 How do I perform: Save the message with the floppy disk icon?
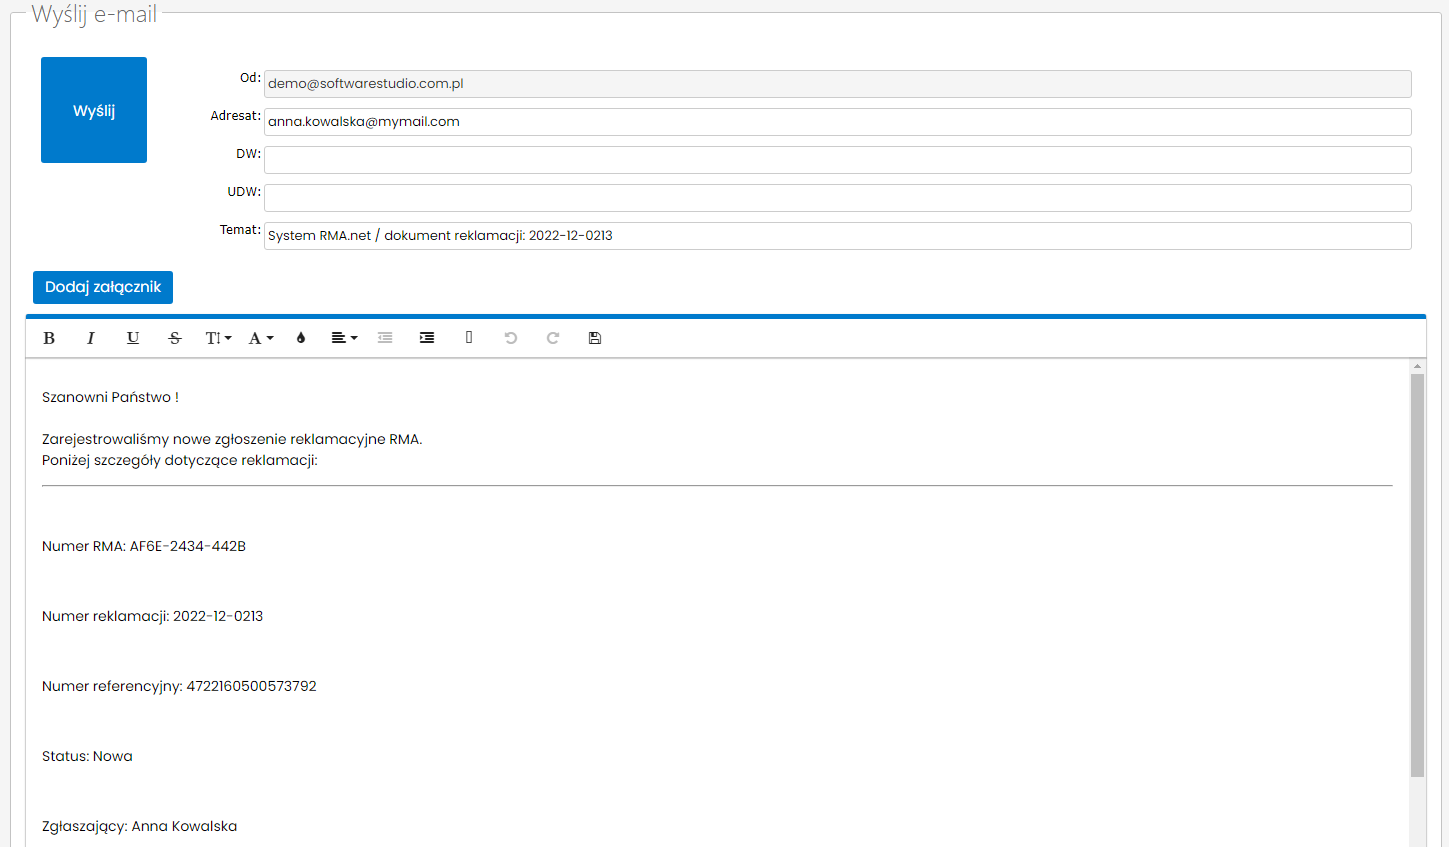595,338
